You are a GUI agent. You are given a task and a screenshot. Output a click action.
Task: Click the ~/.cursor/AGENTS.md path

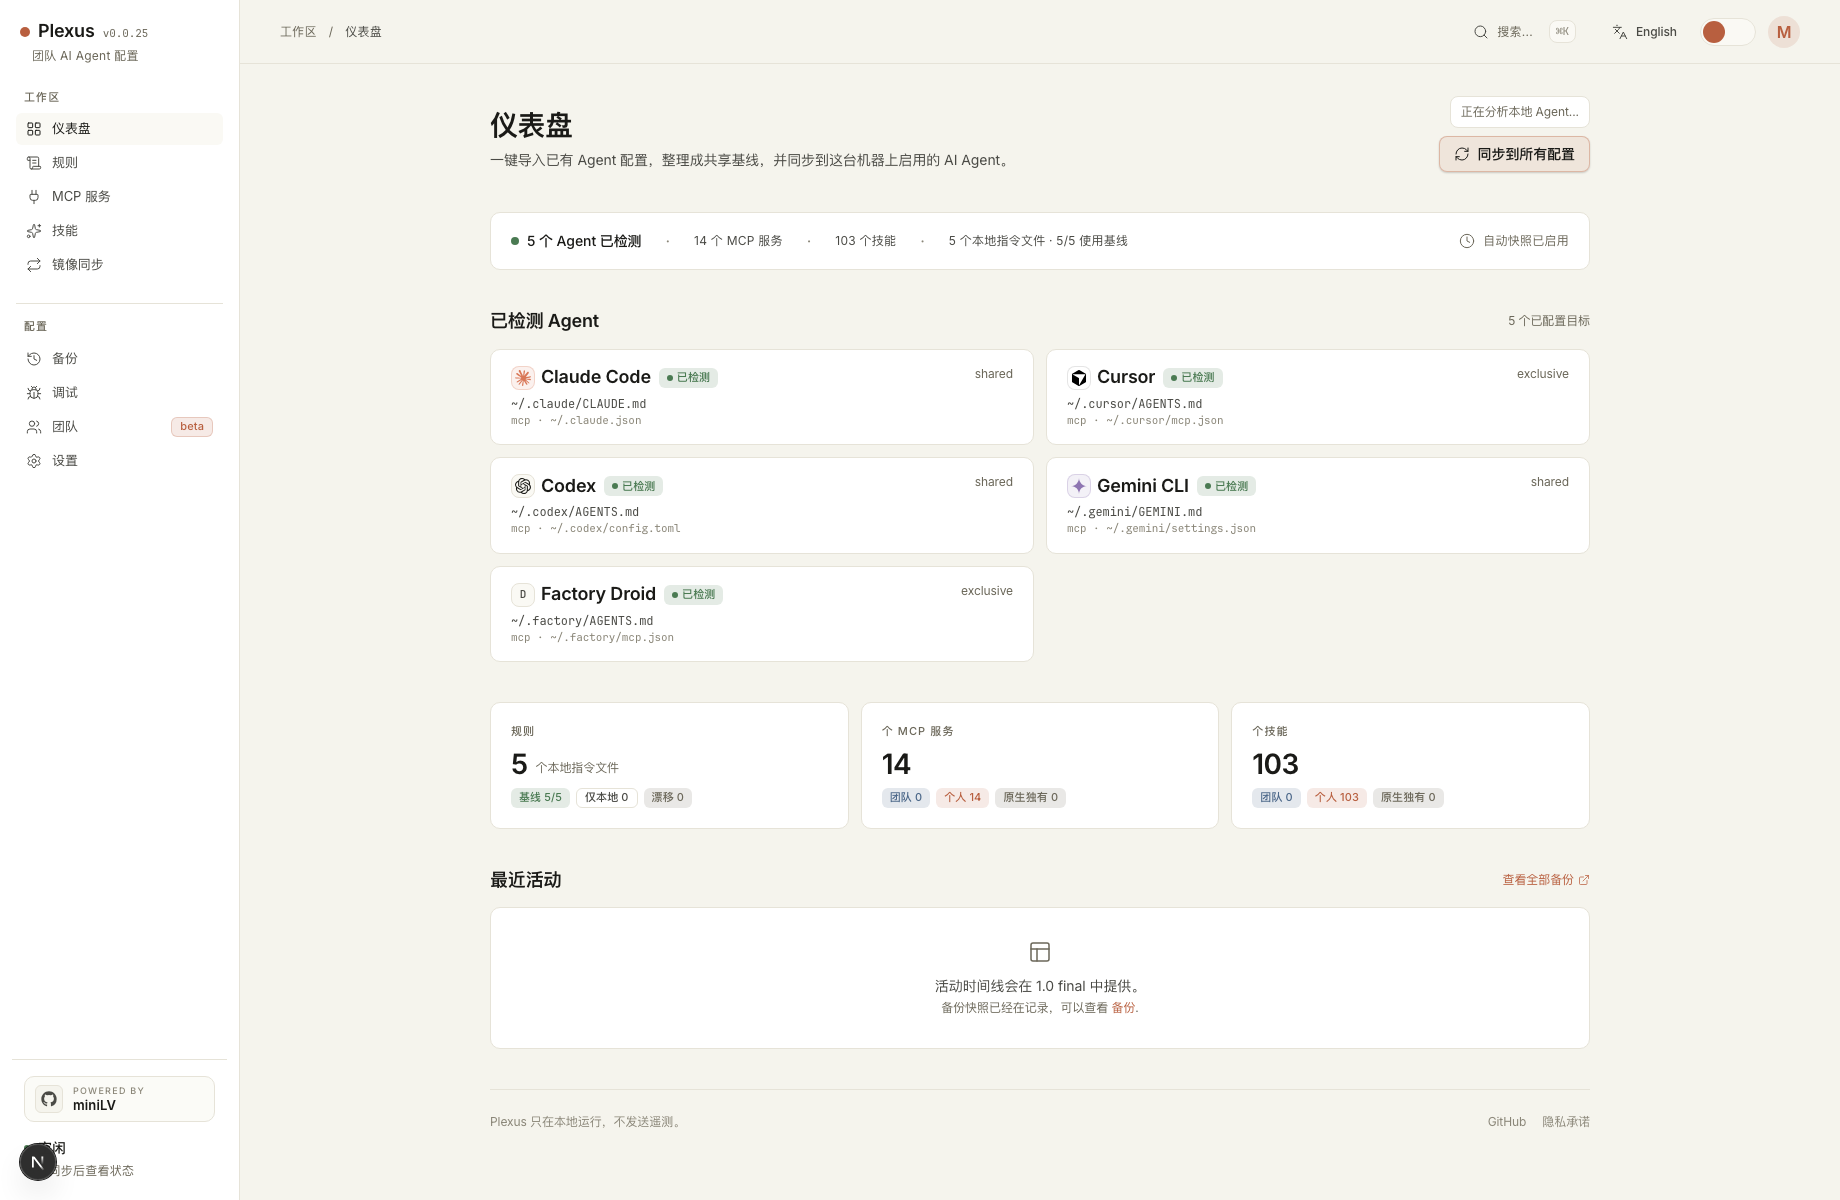point(1134,404)
